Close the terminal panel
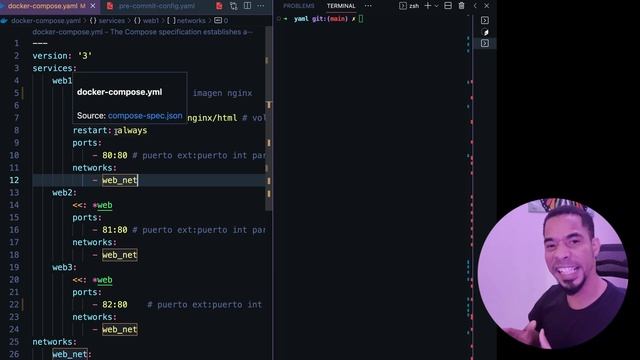Image resolution: width=640 pixels, height=360 pixels. point(487,6)
